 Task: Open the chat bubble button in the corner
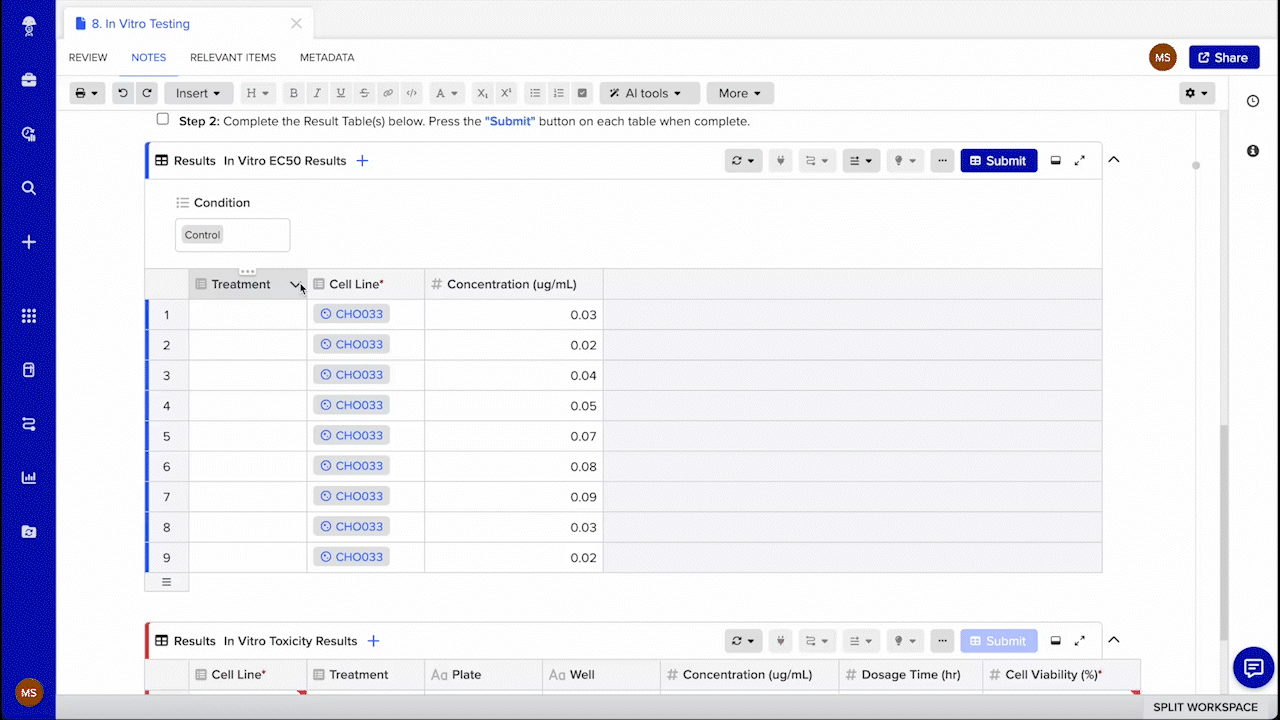point(1253,667)
